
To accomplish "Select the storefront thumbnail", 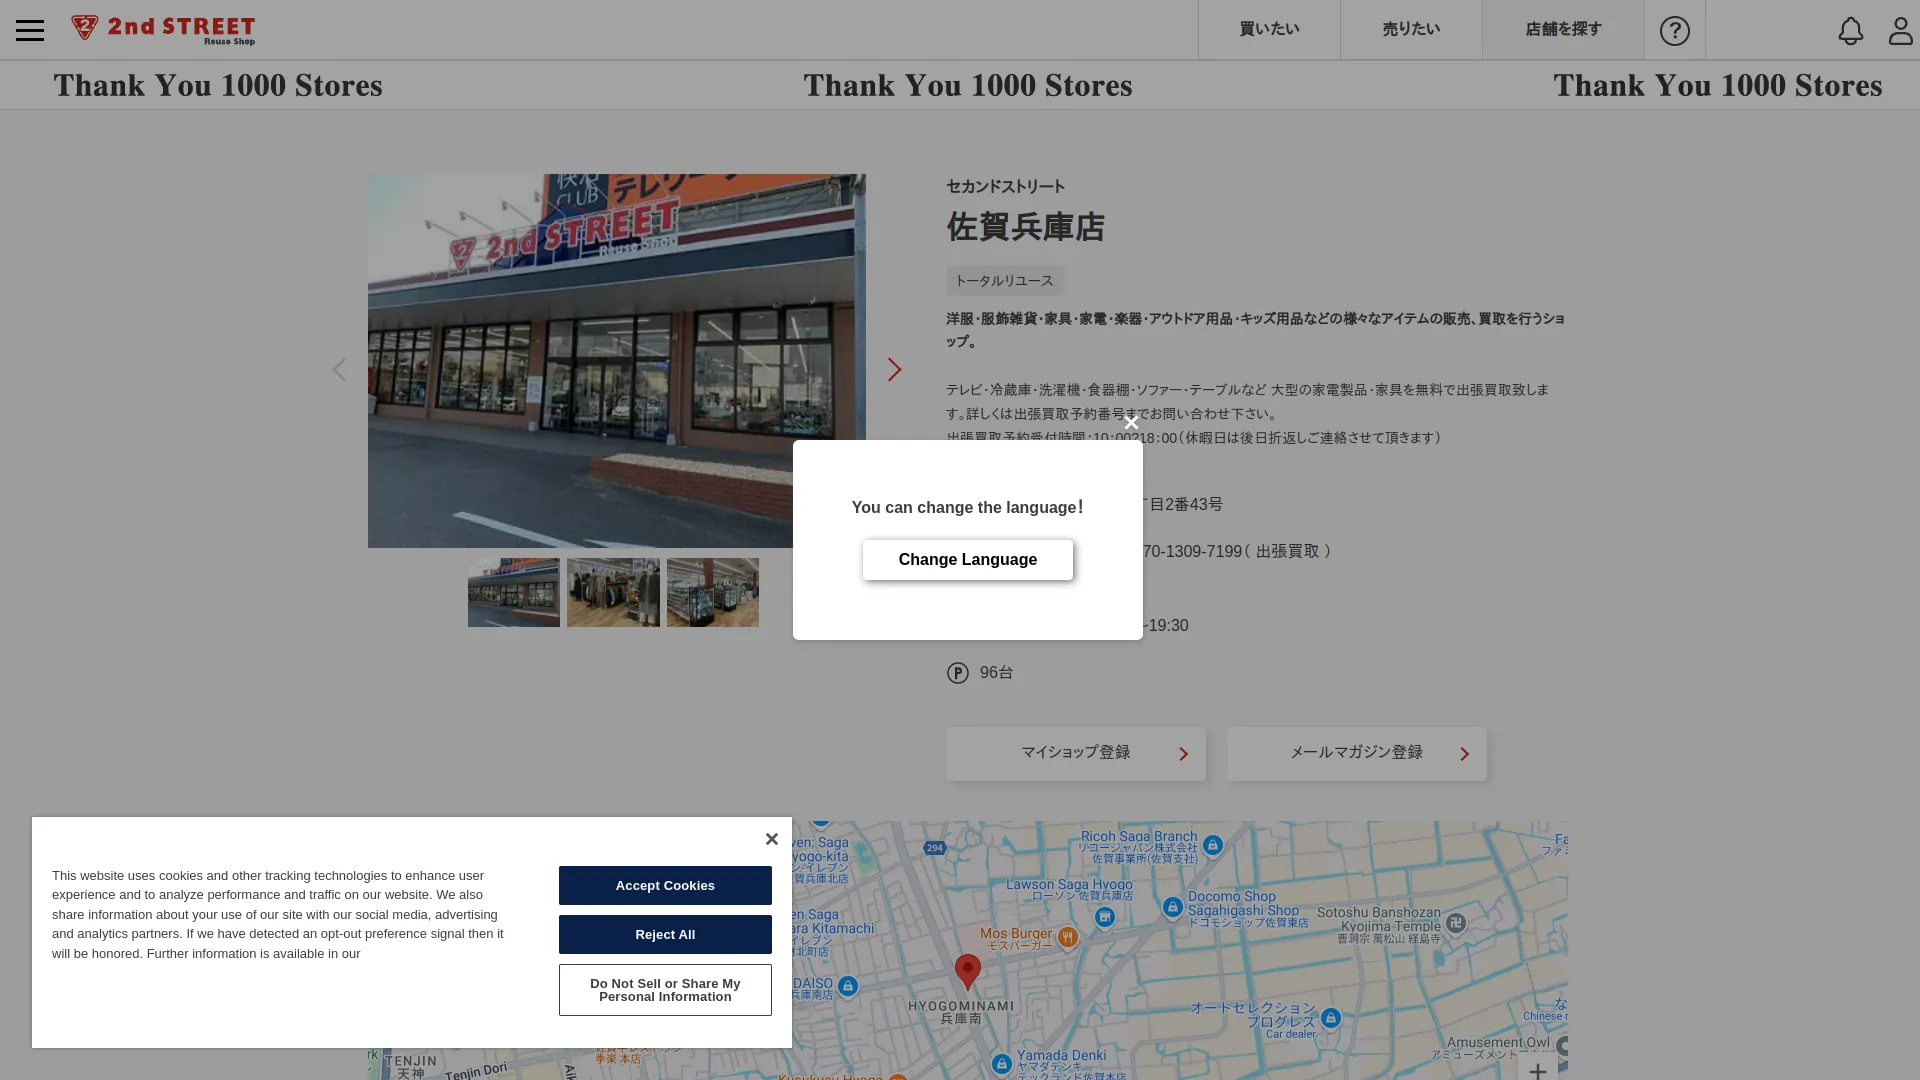I will (x=514, y=592).
